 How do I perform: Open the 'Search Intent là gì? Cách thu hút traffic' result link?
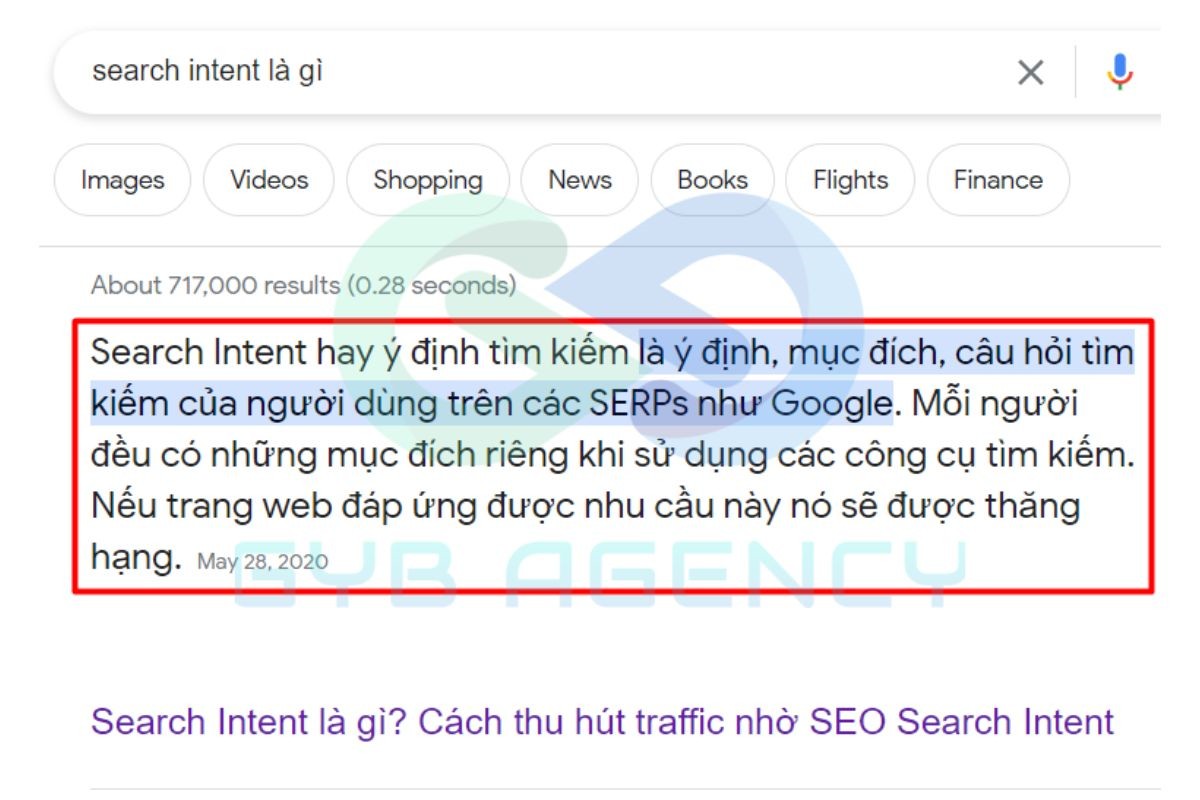pyautogui.click(x=602, y=722)
